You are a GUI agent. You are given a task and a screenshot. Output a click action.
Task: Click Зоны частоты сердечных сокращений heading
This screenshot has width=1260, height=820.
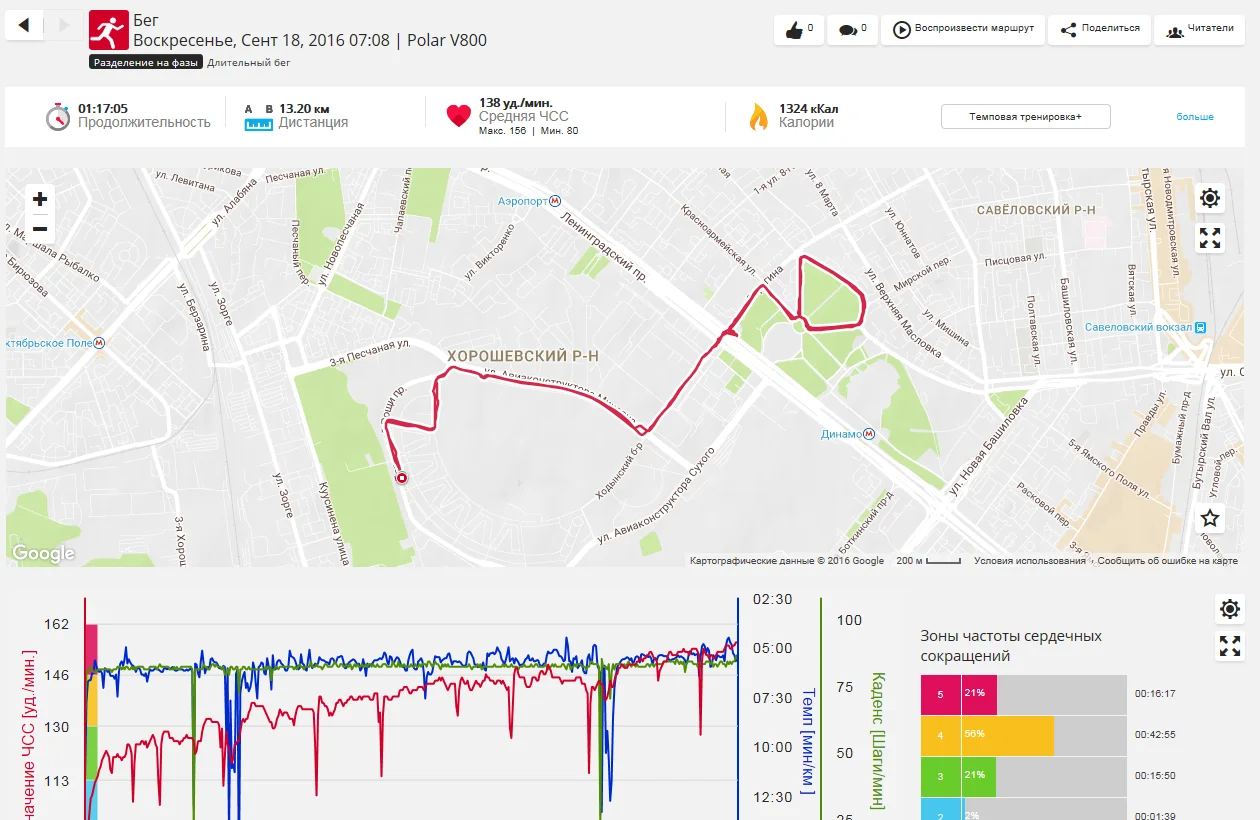[1011, 646]
